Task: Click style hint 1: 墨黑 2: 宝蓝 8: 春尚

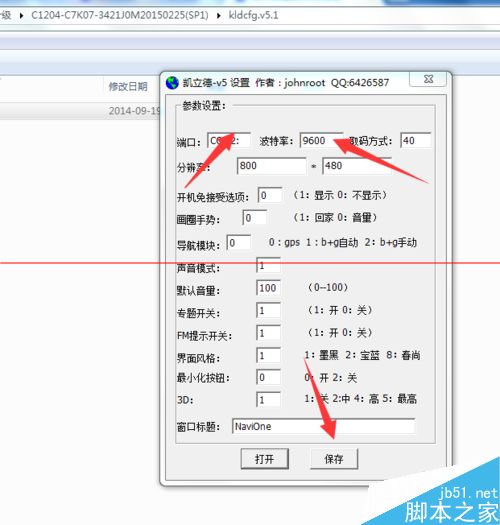Action: [362, 355]
